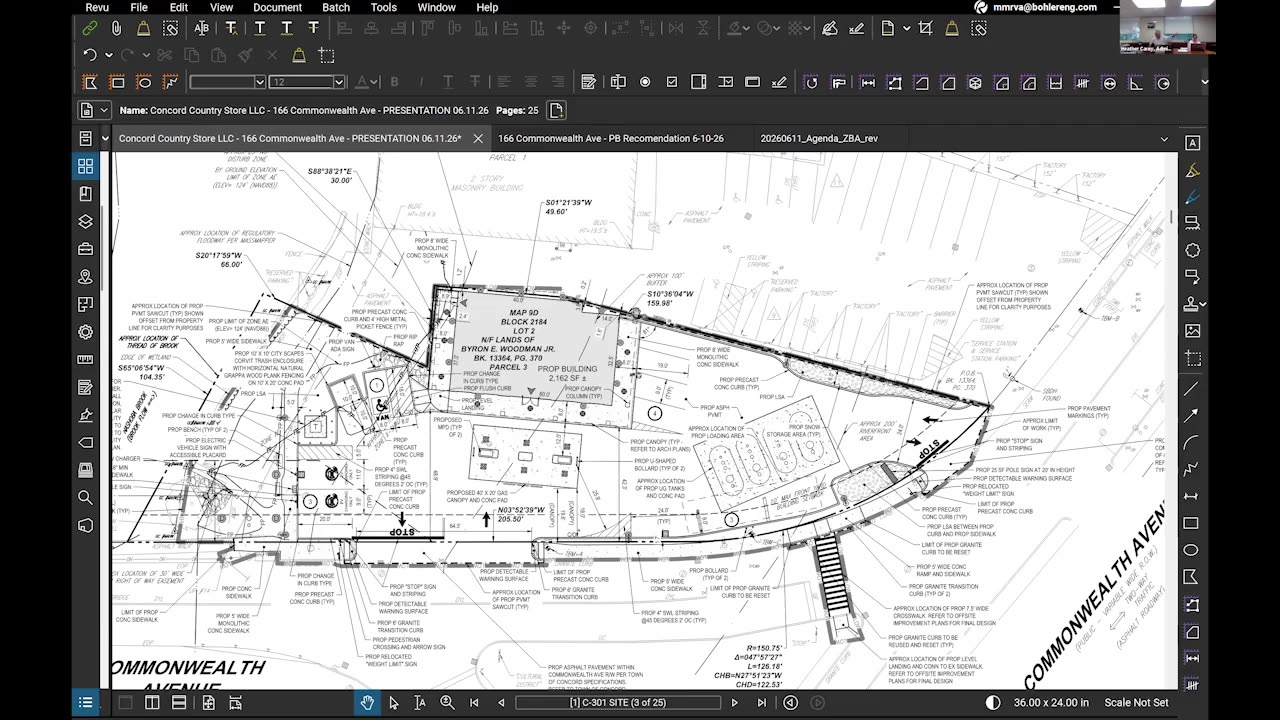Select the rectangle sketch-to-scale tool

pyautogui.click(x=117, y=82)
